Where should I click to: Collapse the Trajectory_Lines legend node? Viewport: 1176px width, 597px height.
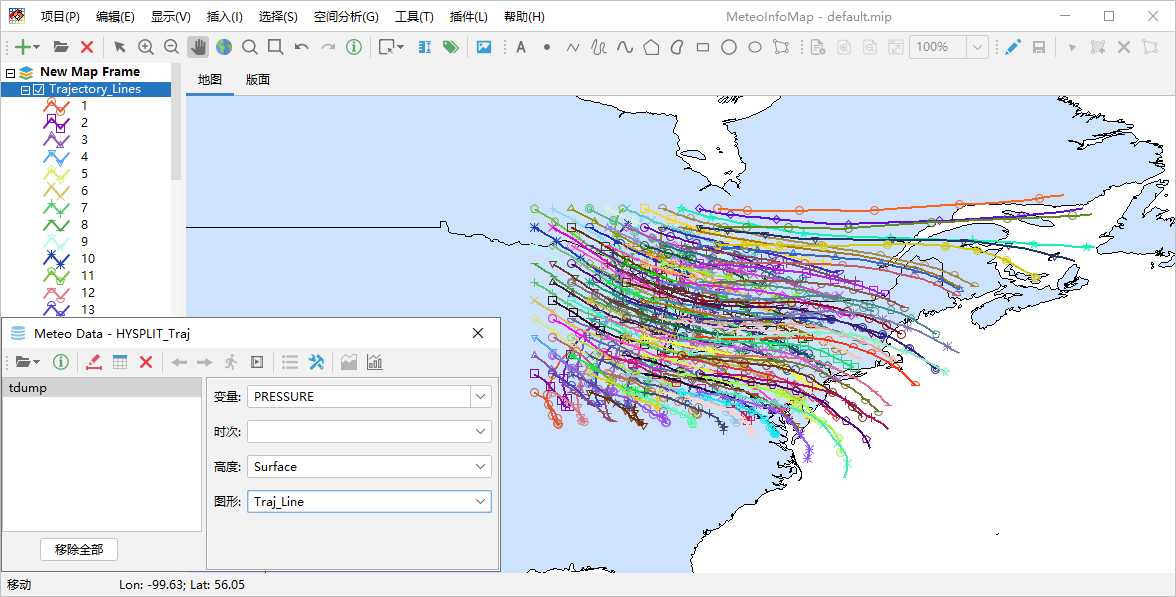click(26, 89)
